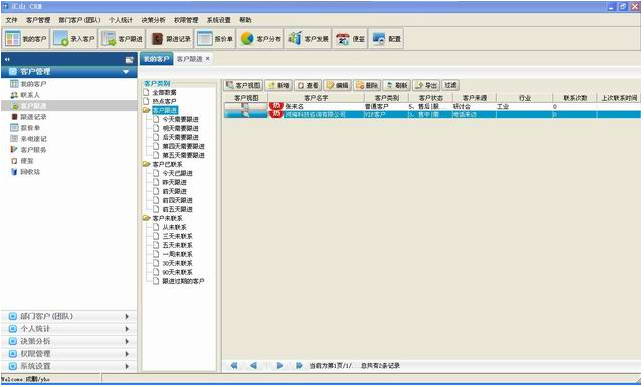Screen dimensions: 644x387
Task: Collapse the 客户跟进 tree folder
Action: coord(147,110)
